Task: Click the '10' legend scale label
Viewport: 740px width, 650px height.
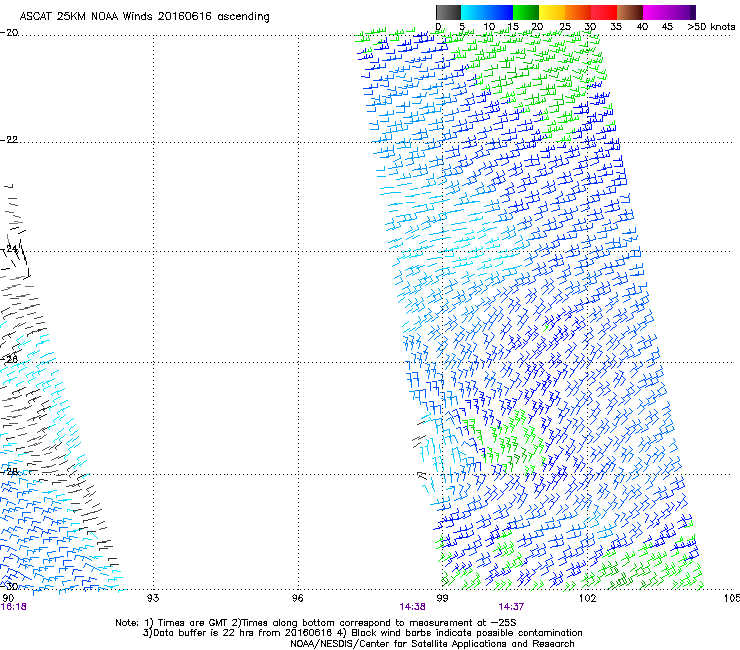Action: click(x=489, y=27)
